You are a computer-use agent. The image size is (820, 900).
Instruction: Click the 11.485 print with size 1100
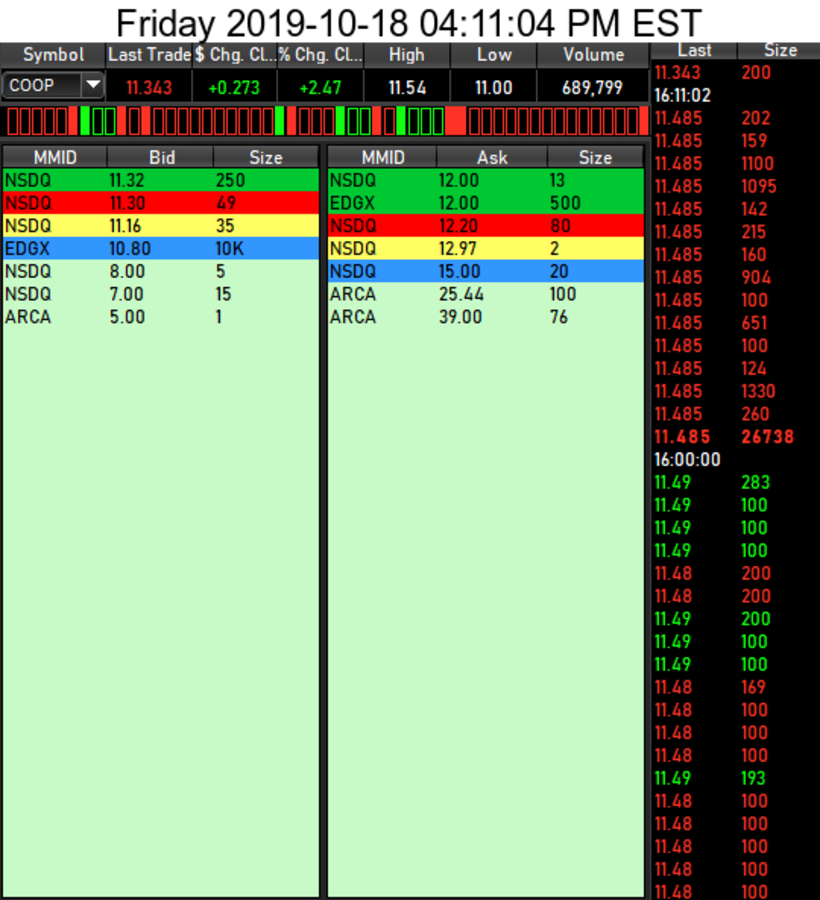[x=736, y=164]
